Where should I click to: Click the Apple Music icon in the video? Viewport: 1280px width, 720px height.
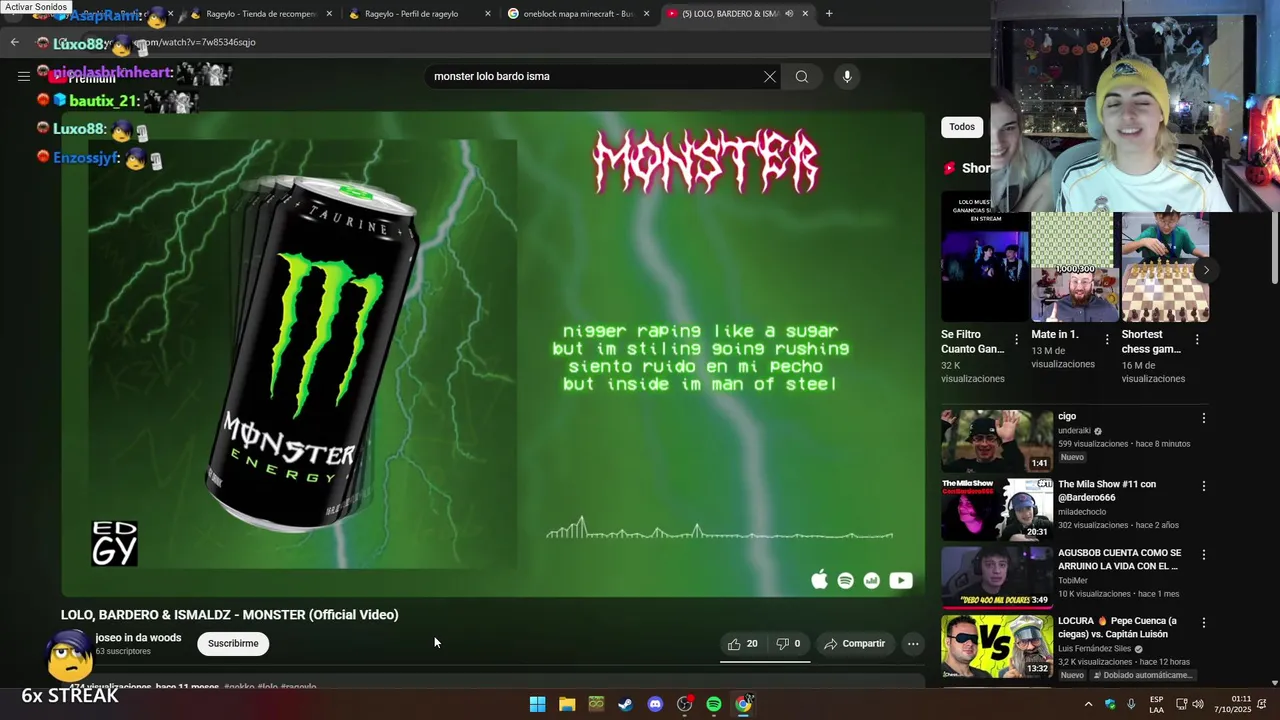[820, 580]
